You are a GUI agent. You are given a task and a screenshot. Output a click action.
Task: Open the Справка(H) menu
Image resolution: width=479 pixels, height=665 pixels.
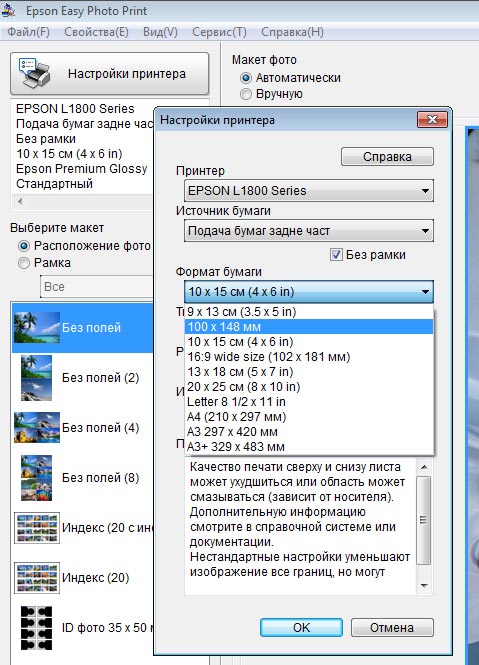(292, 32)
